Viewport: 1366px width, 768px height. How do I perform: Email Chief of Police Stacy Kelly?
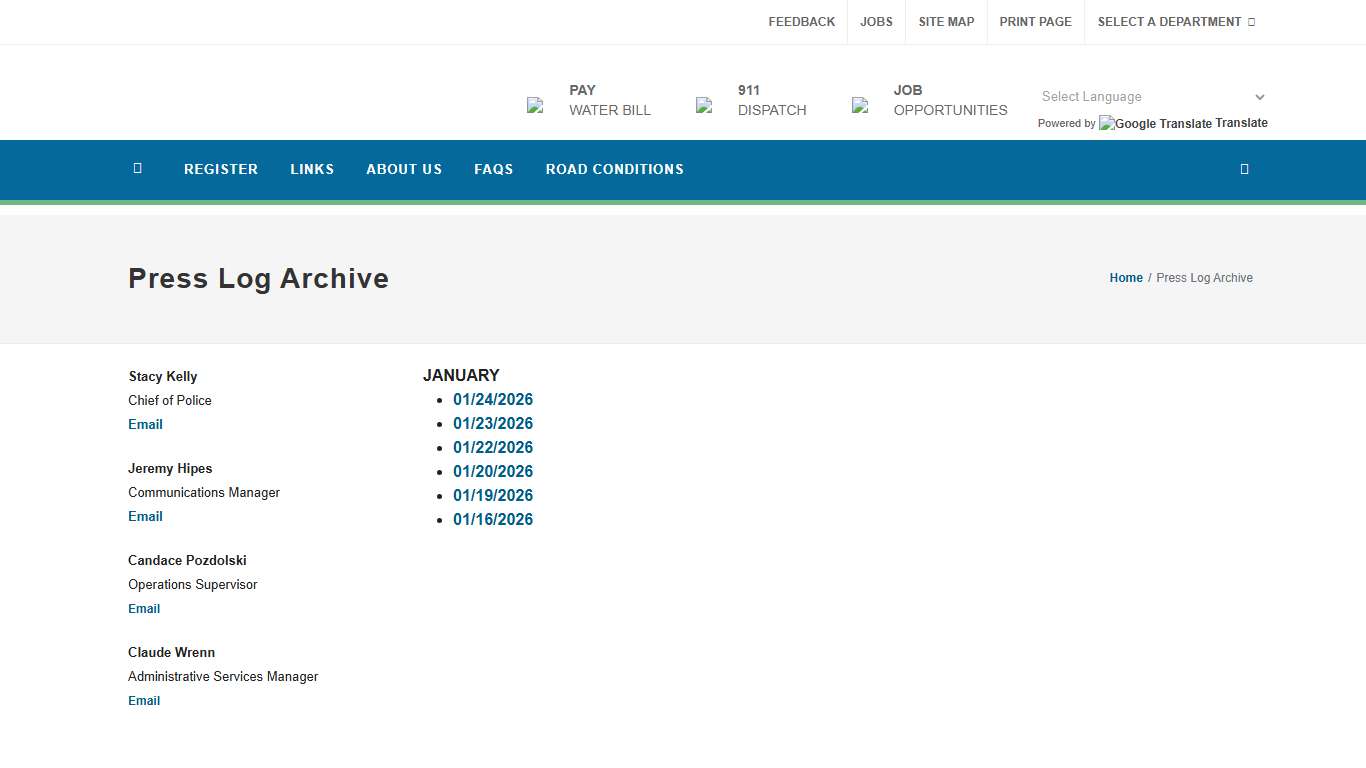pyautogui.click(x=145, y=425)
